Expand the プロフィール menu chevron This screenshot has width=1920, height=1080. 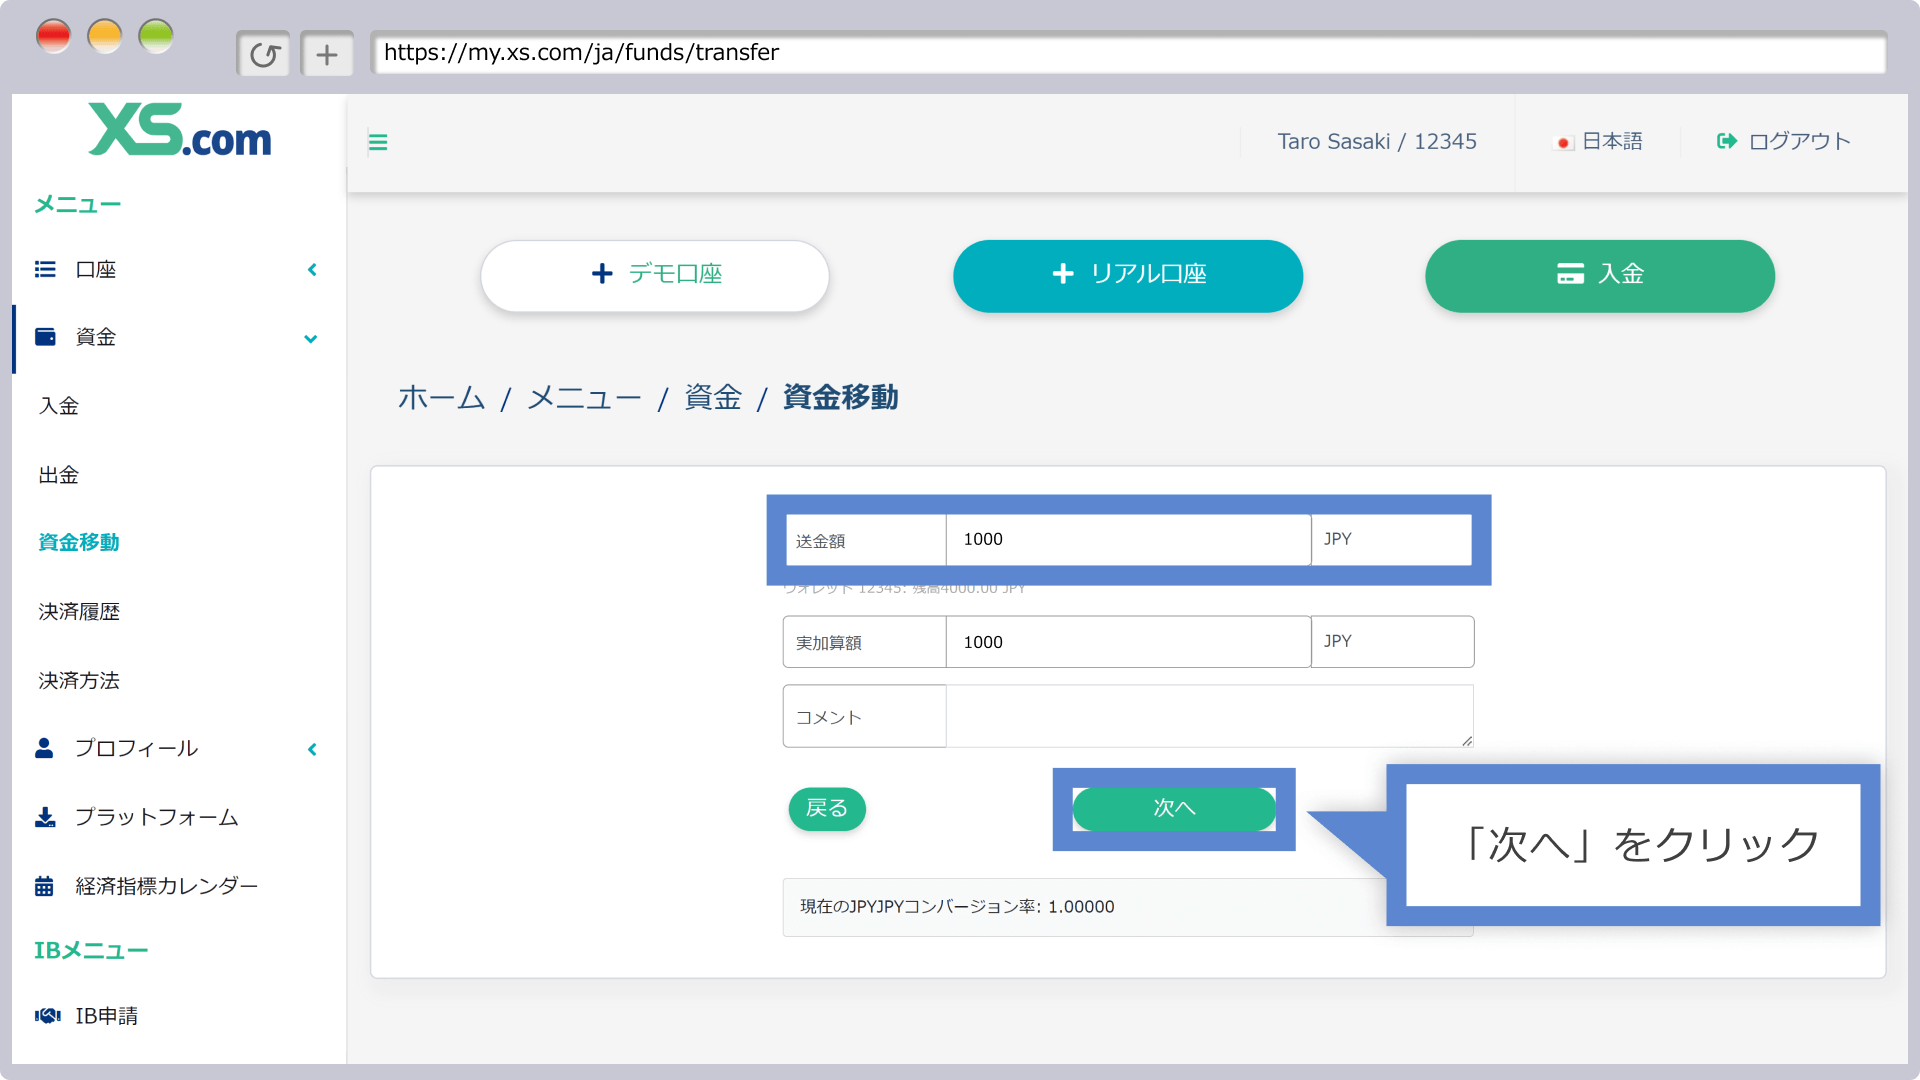pos(312,749)
